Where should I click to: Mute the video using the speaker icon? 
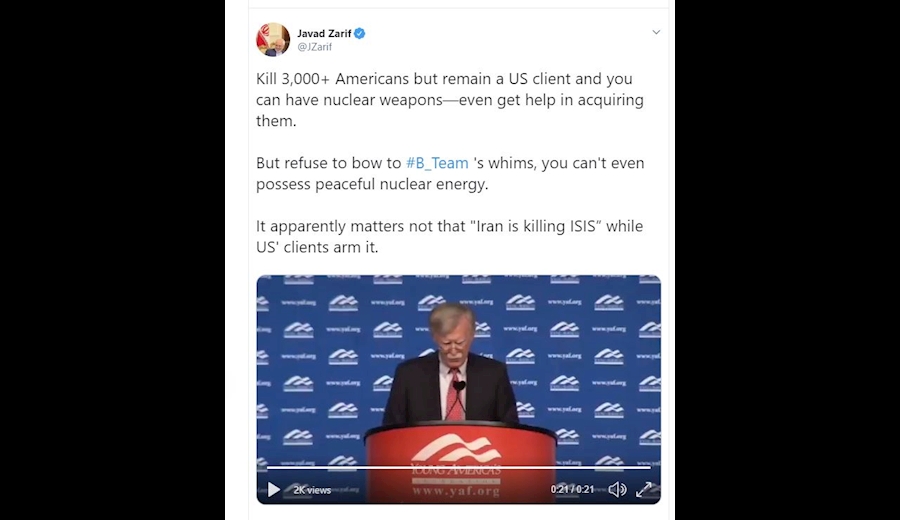coord(617,490)
